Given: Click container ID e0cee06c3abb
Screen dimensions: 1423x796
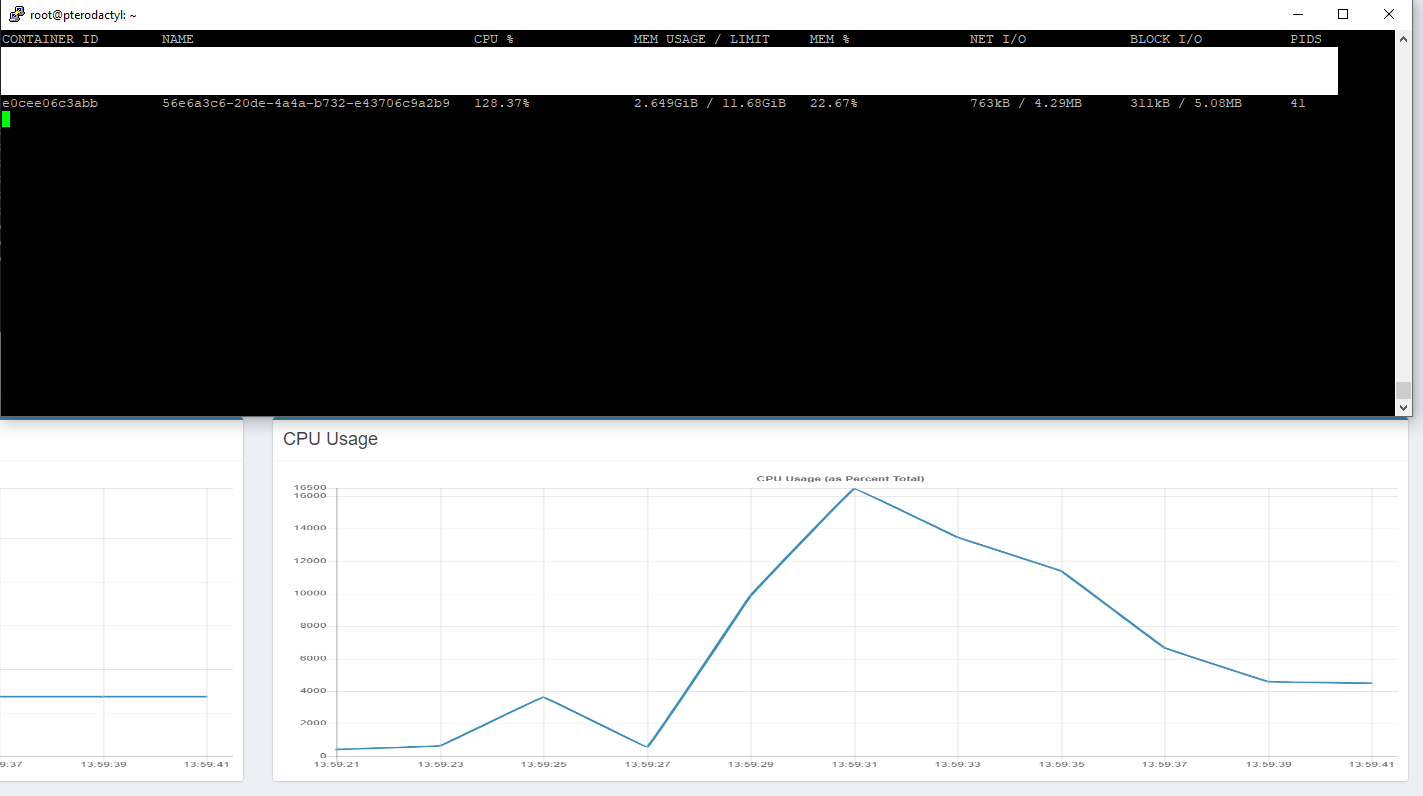Looking at the screenshot, I should (50, 103).
